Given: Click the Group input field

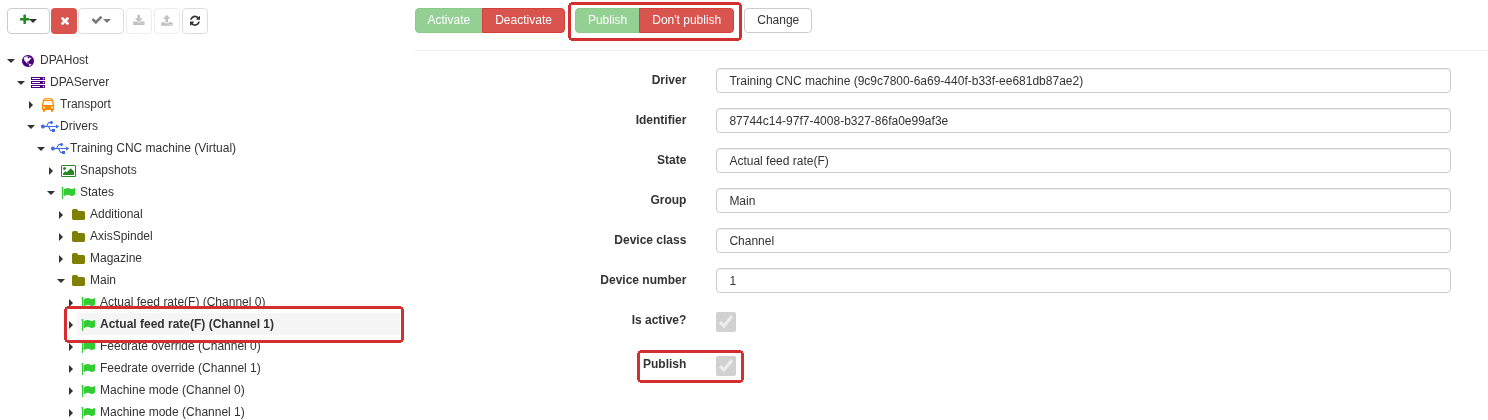Looking at the screenshot, I should [x=1083, y=201].
